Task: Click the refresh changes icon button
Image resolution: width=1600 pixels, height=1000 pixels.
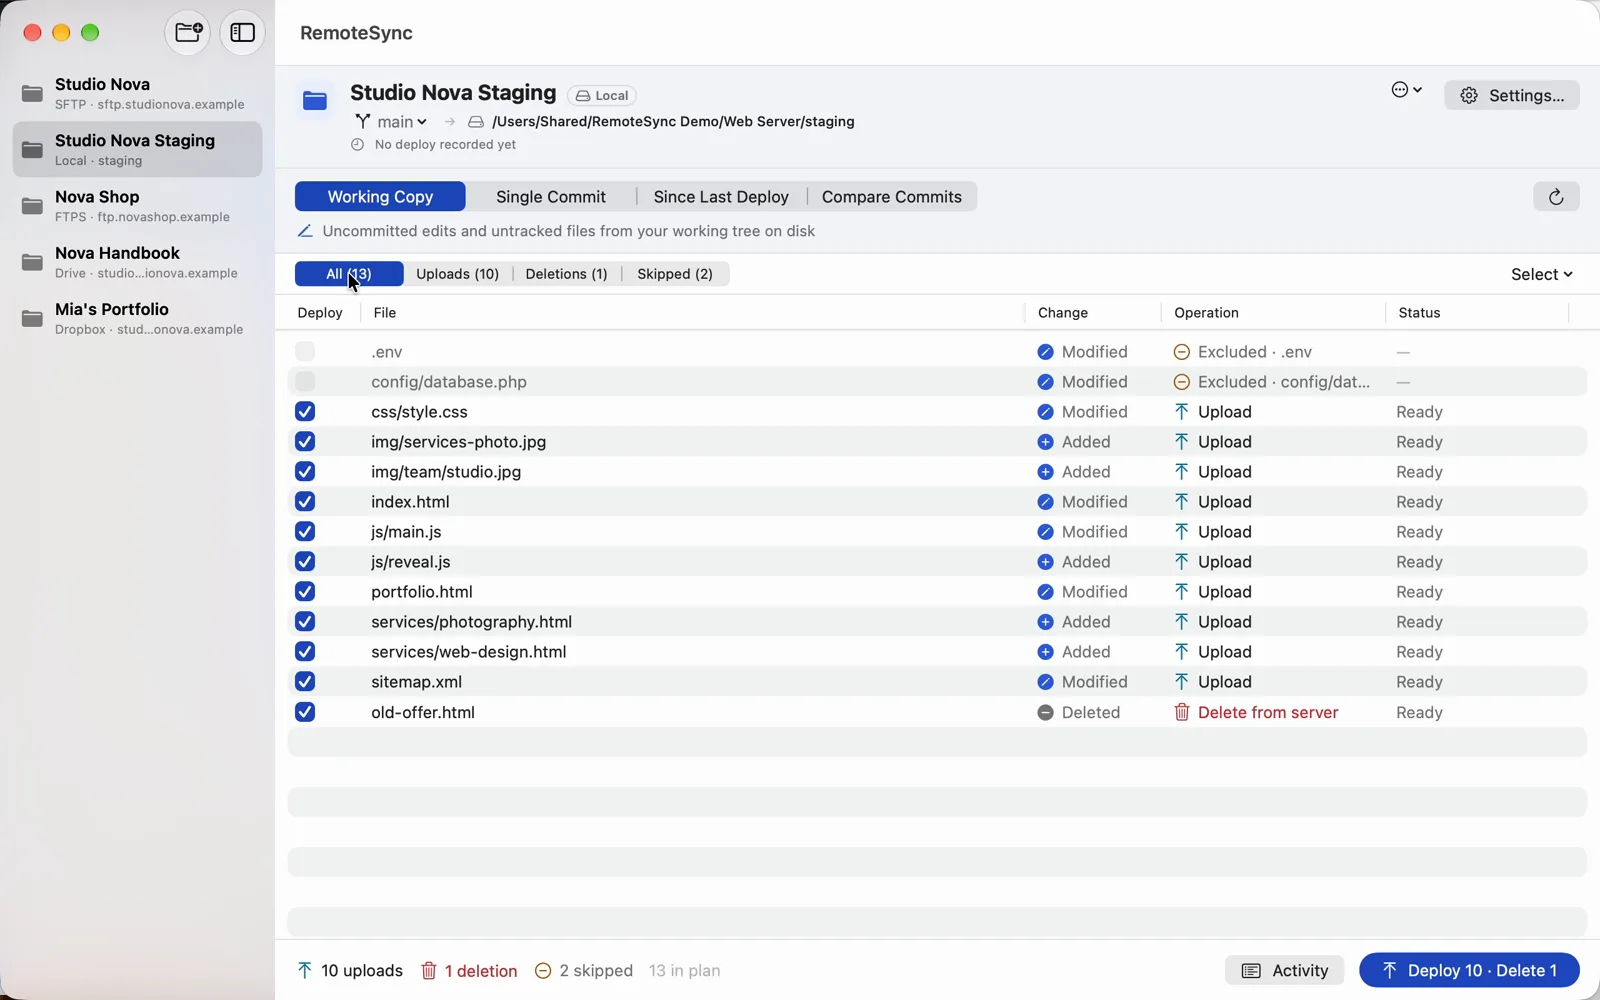Action: tap(1556, 197)
